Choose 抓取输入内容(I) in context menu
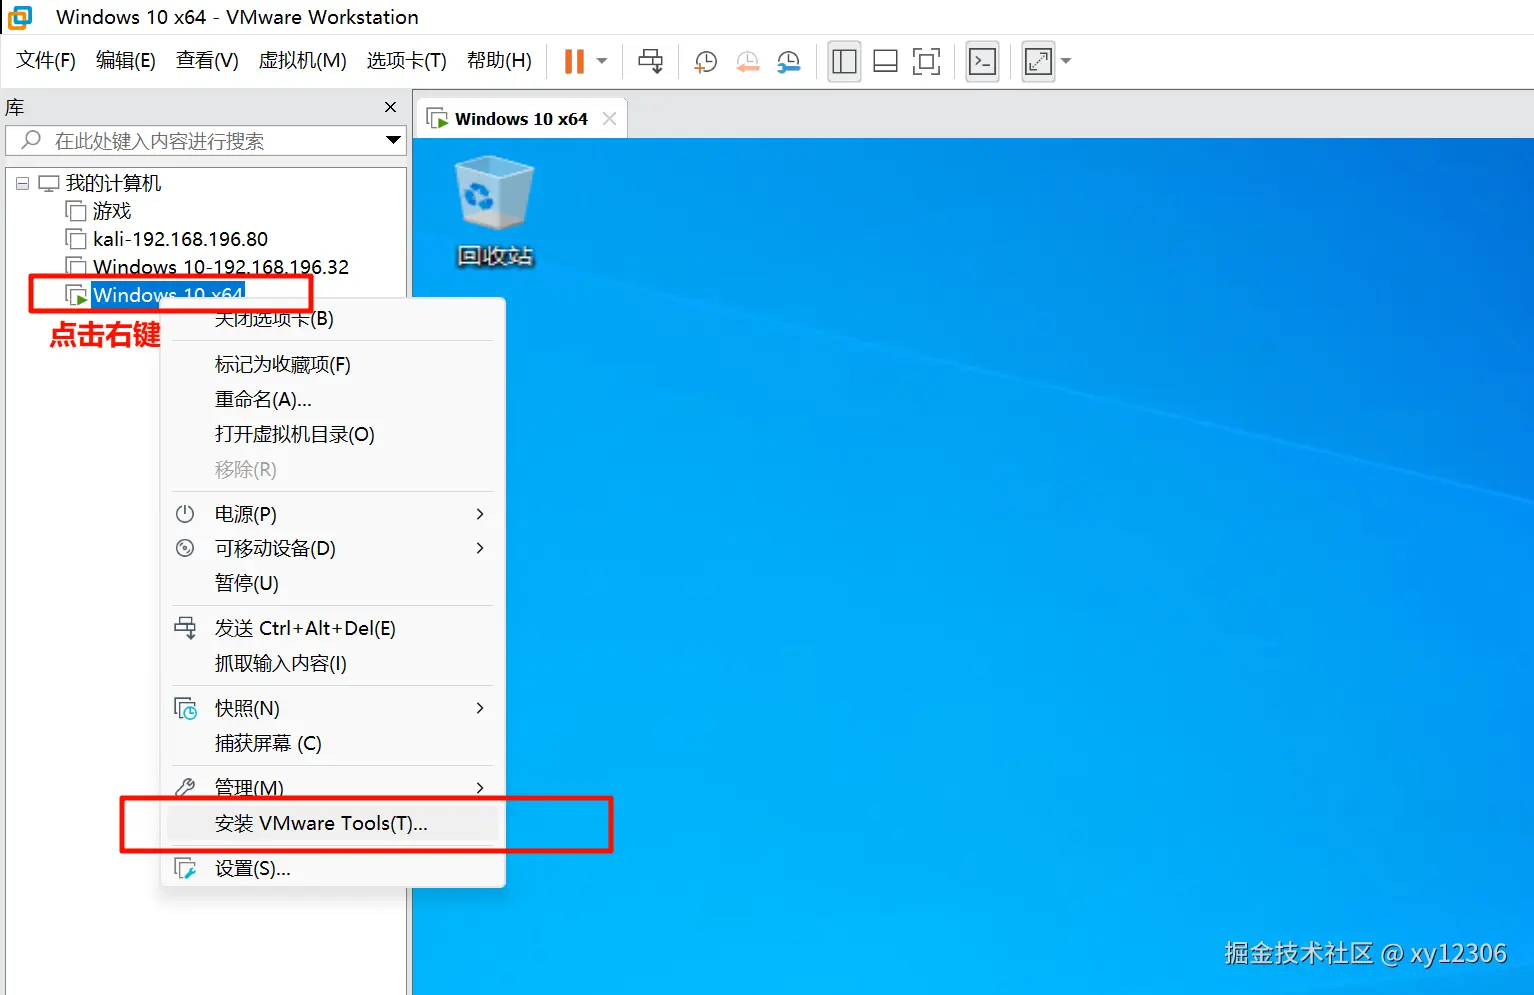 tap(333, 664)
